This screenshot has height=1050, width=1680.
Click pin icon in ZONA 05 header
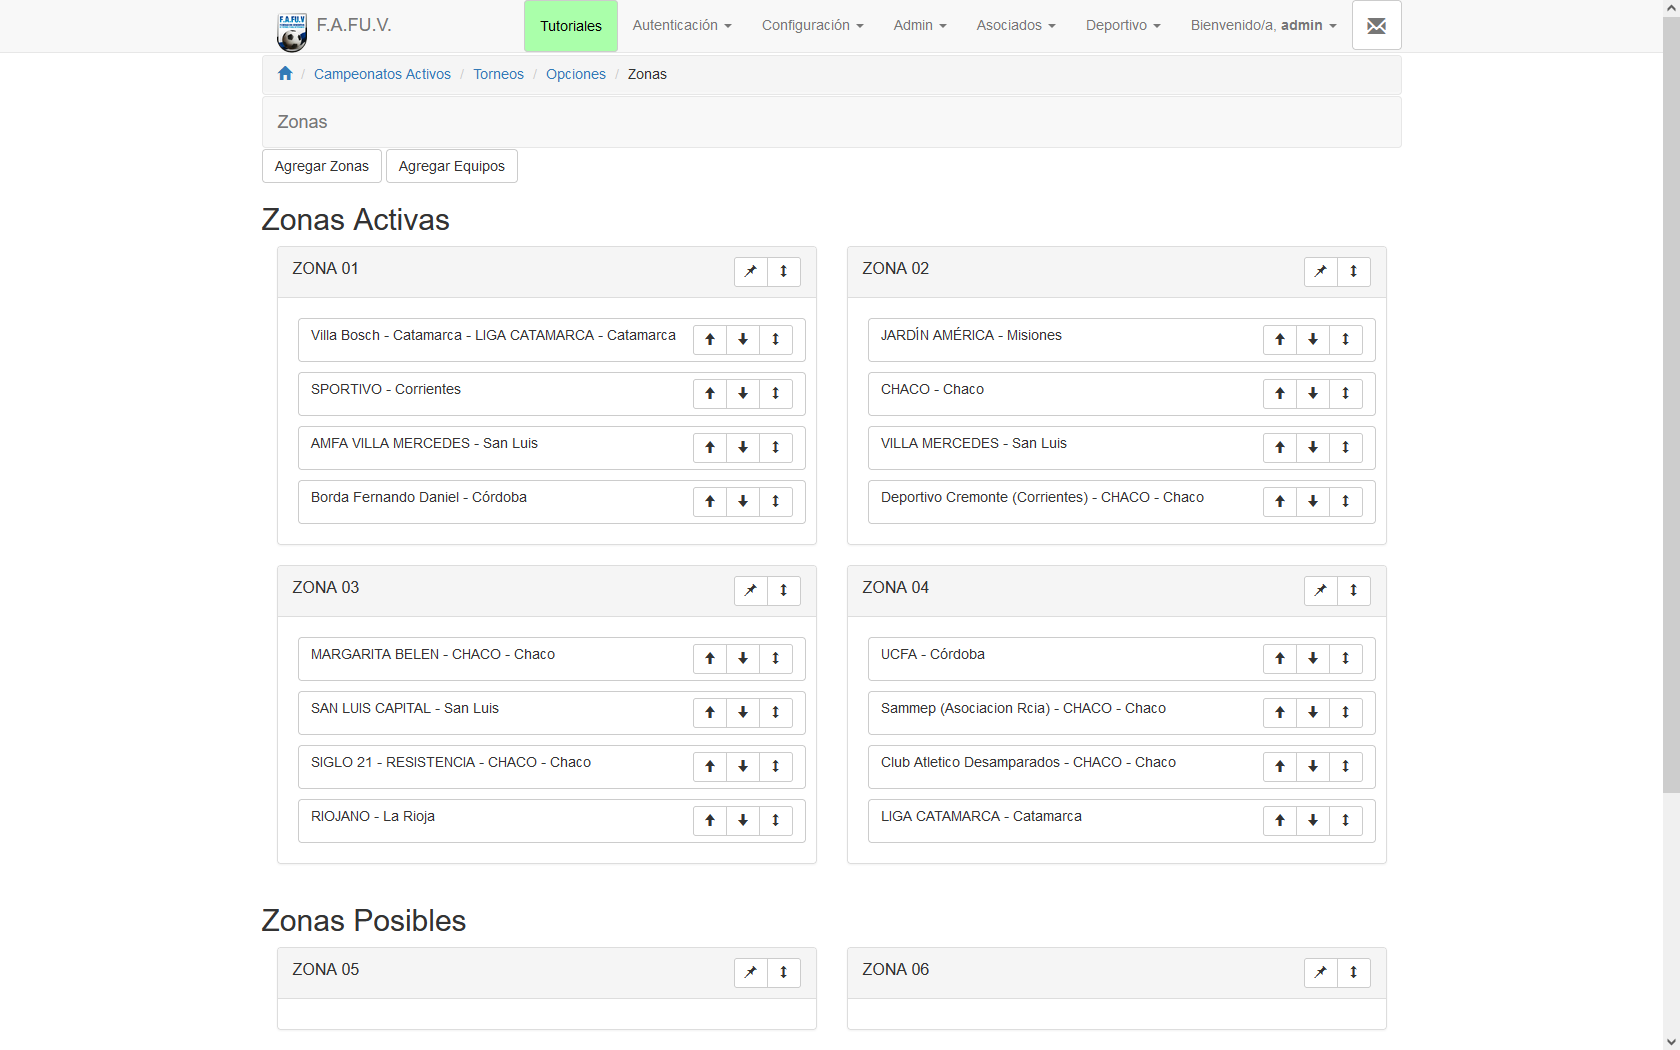click(x=750, y=972)
